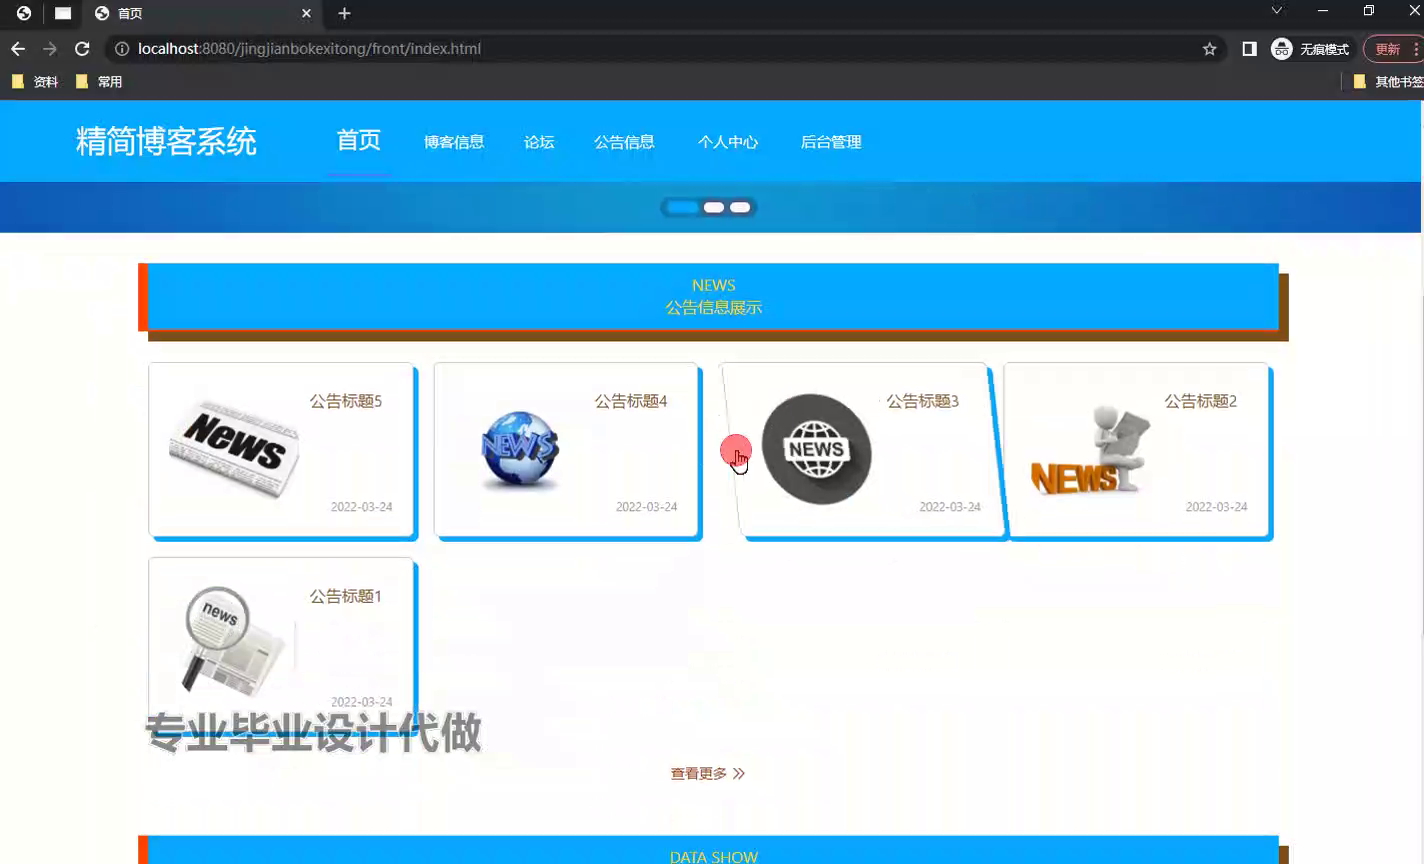Viewport: 1424px width, 864px height.
Task: Open the 其他书签 bookmarks folder
Action: (x=1389, y=82)
